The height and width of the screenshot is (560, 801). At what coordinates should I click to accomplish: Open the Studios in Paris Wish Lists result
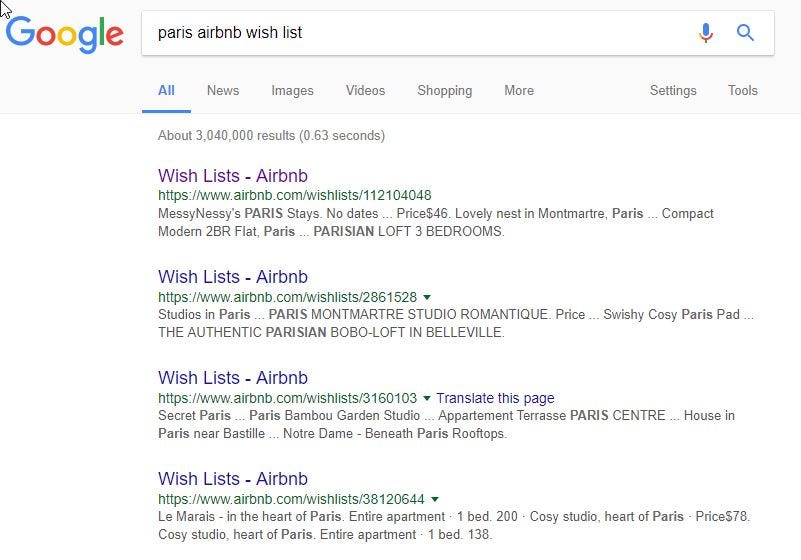[x=233, y=277]
